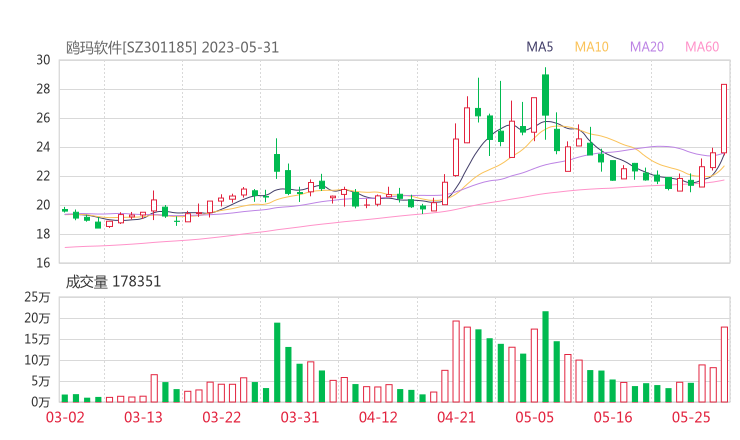Click the price axis value 24
The height and width of the screenshot is (440, 740).
pos(43,147)
